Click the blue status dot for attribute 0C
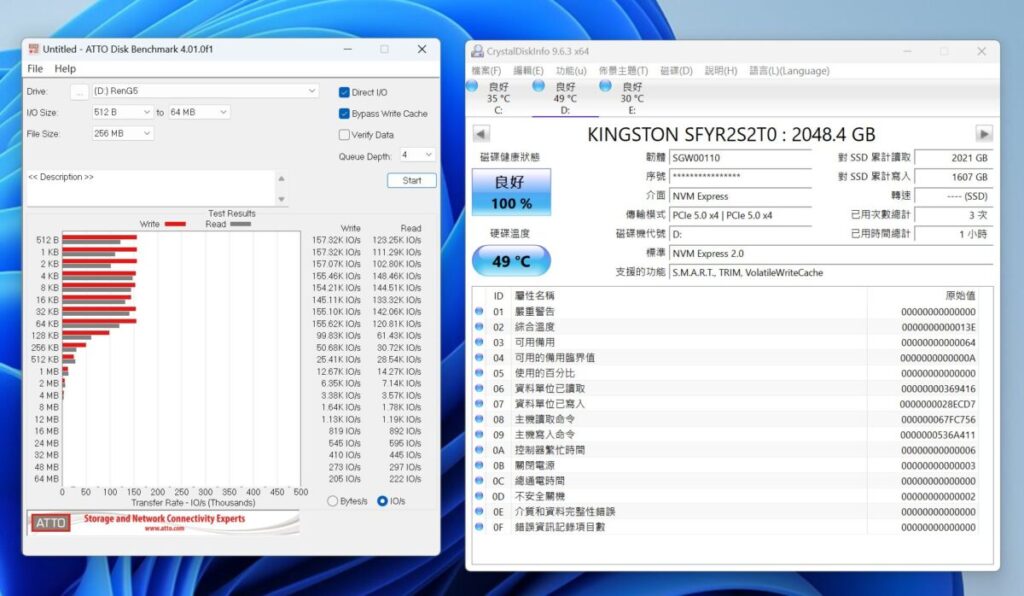 [x=479, y=480]
